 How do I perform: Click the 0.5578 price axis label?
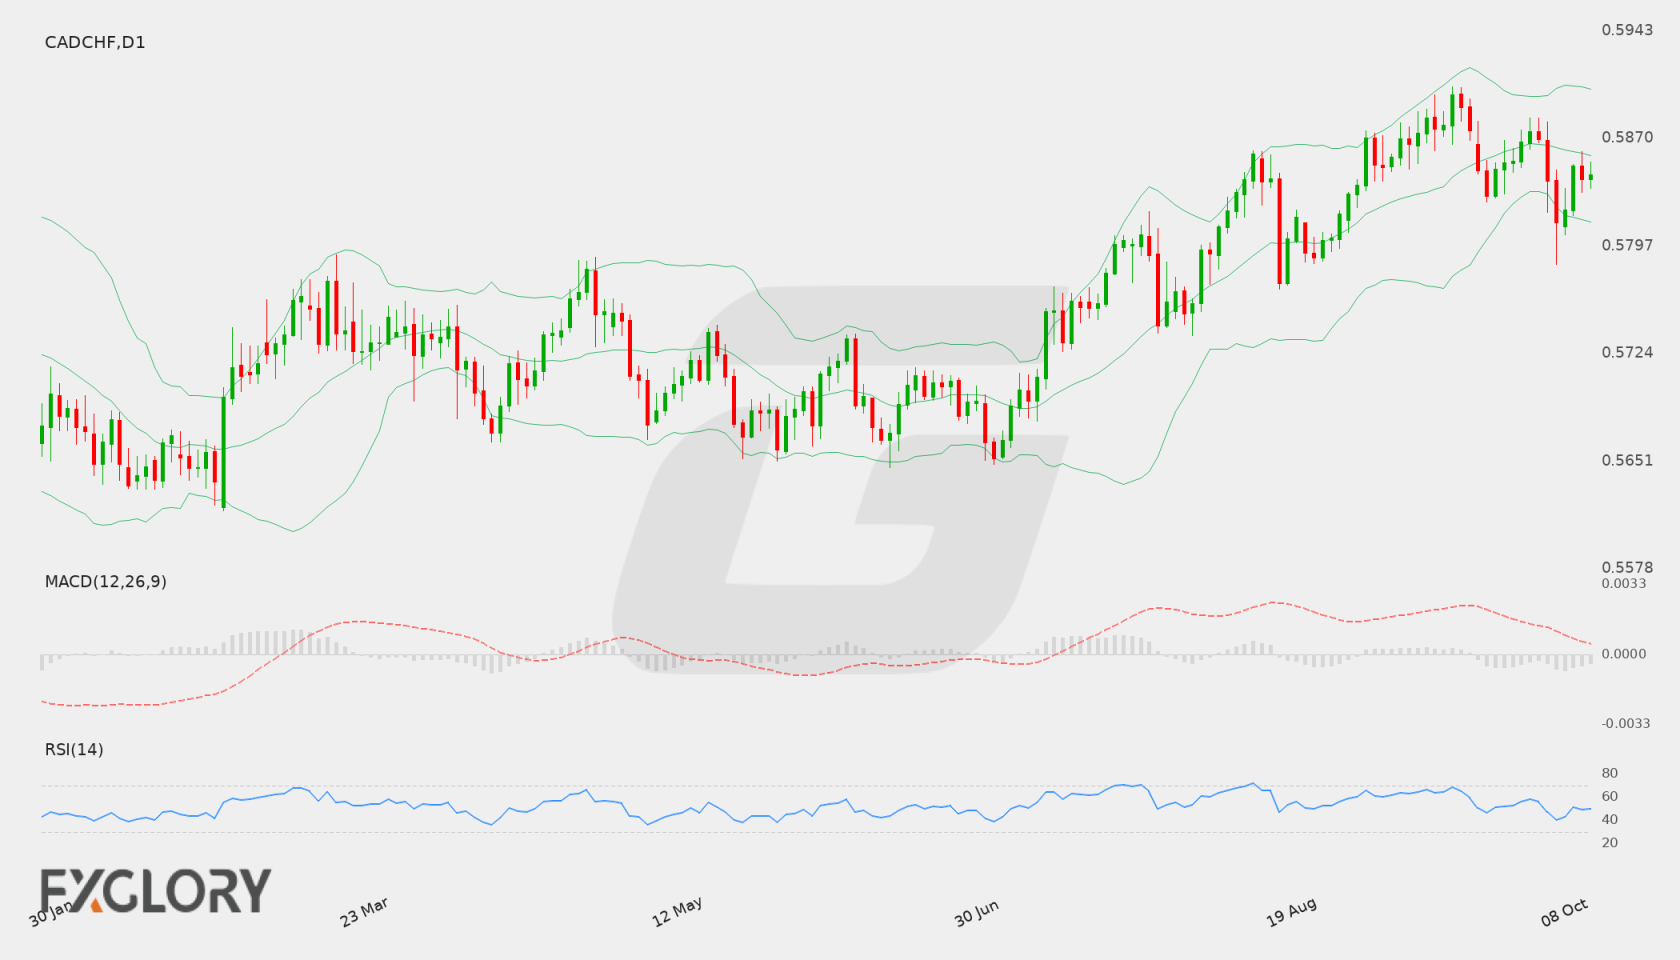coord(1627,567)
